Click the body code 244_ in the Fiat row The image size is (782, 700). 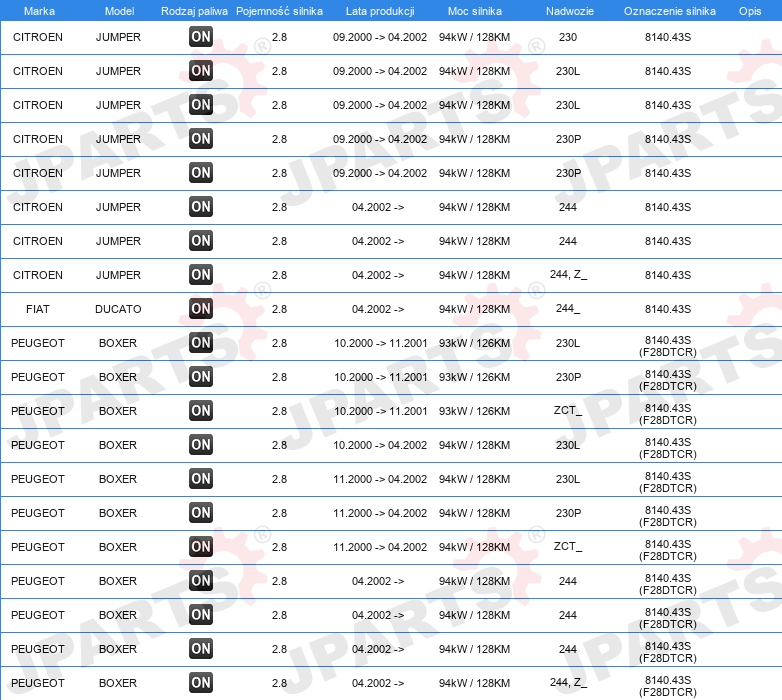click(x=568, y=309)
